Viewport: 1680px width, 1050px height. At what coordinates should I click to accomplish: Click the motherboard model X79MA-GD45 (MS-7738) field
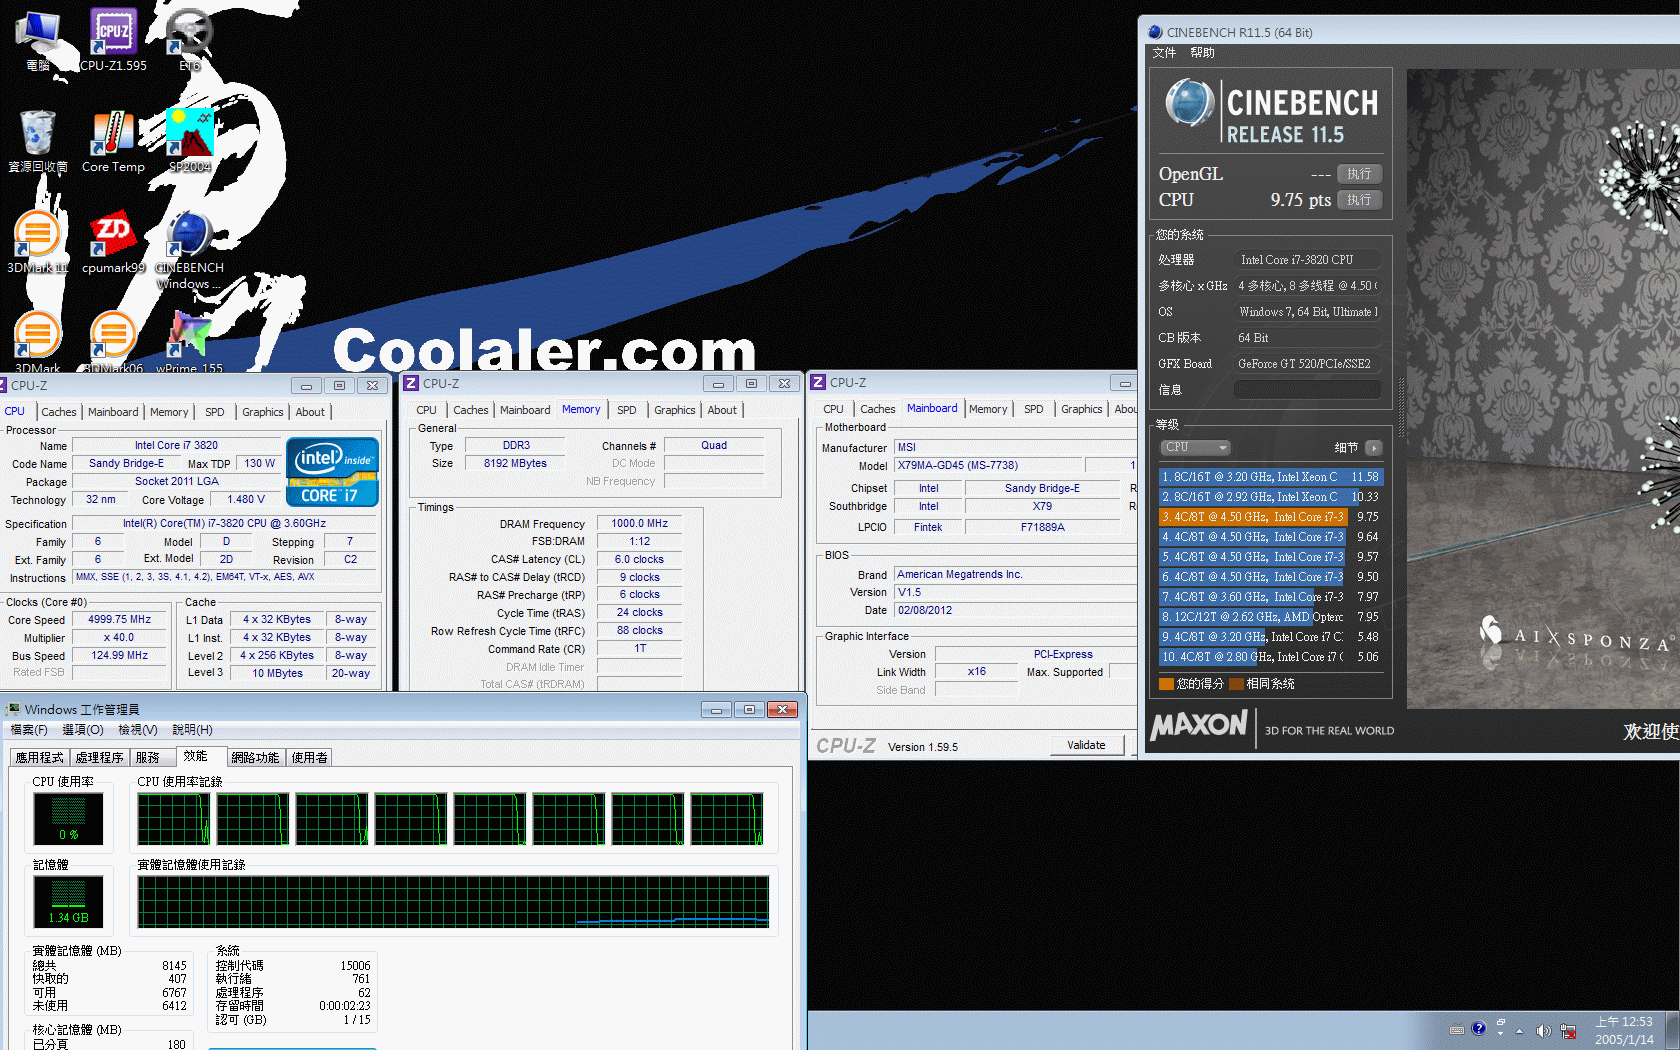(x=988, y=465)
